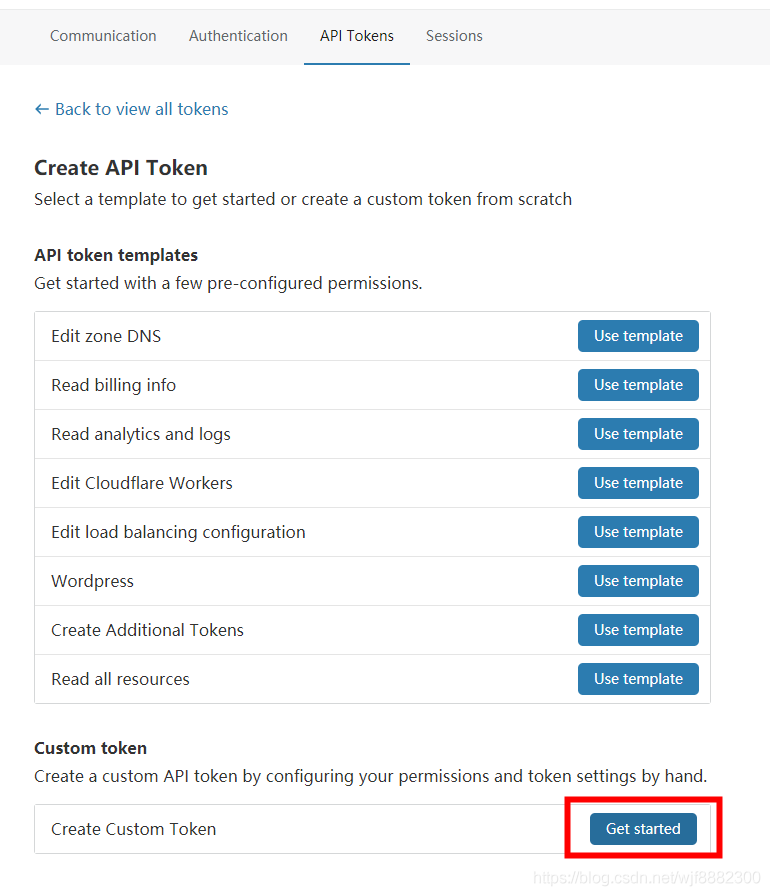Screen dimensions: 770x896
Task: Click the back arrow icon
Action: [x=41, y=109]
